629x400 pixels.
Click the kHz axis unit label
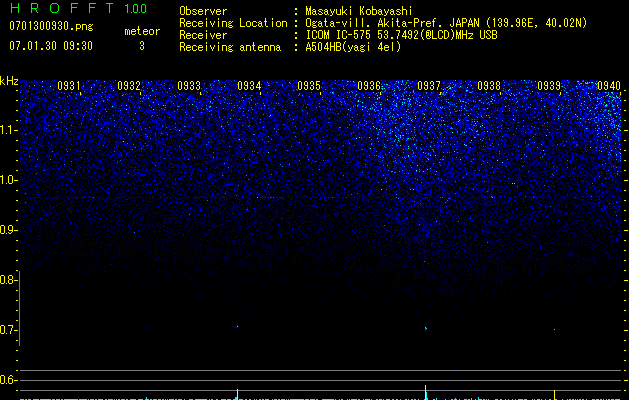[9, 81]
